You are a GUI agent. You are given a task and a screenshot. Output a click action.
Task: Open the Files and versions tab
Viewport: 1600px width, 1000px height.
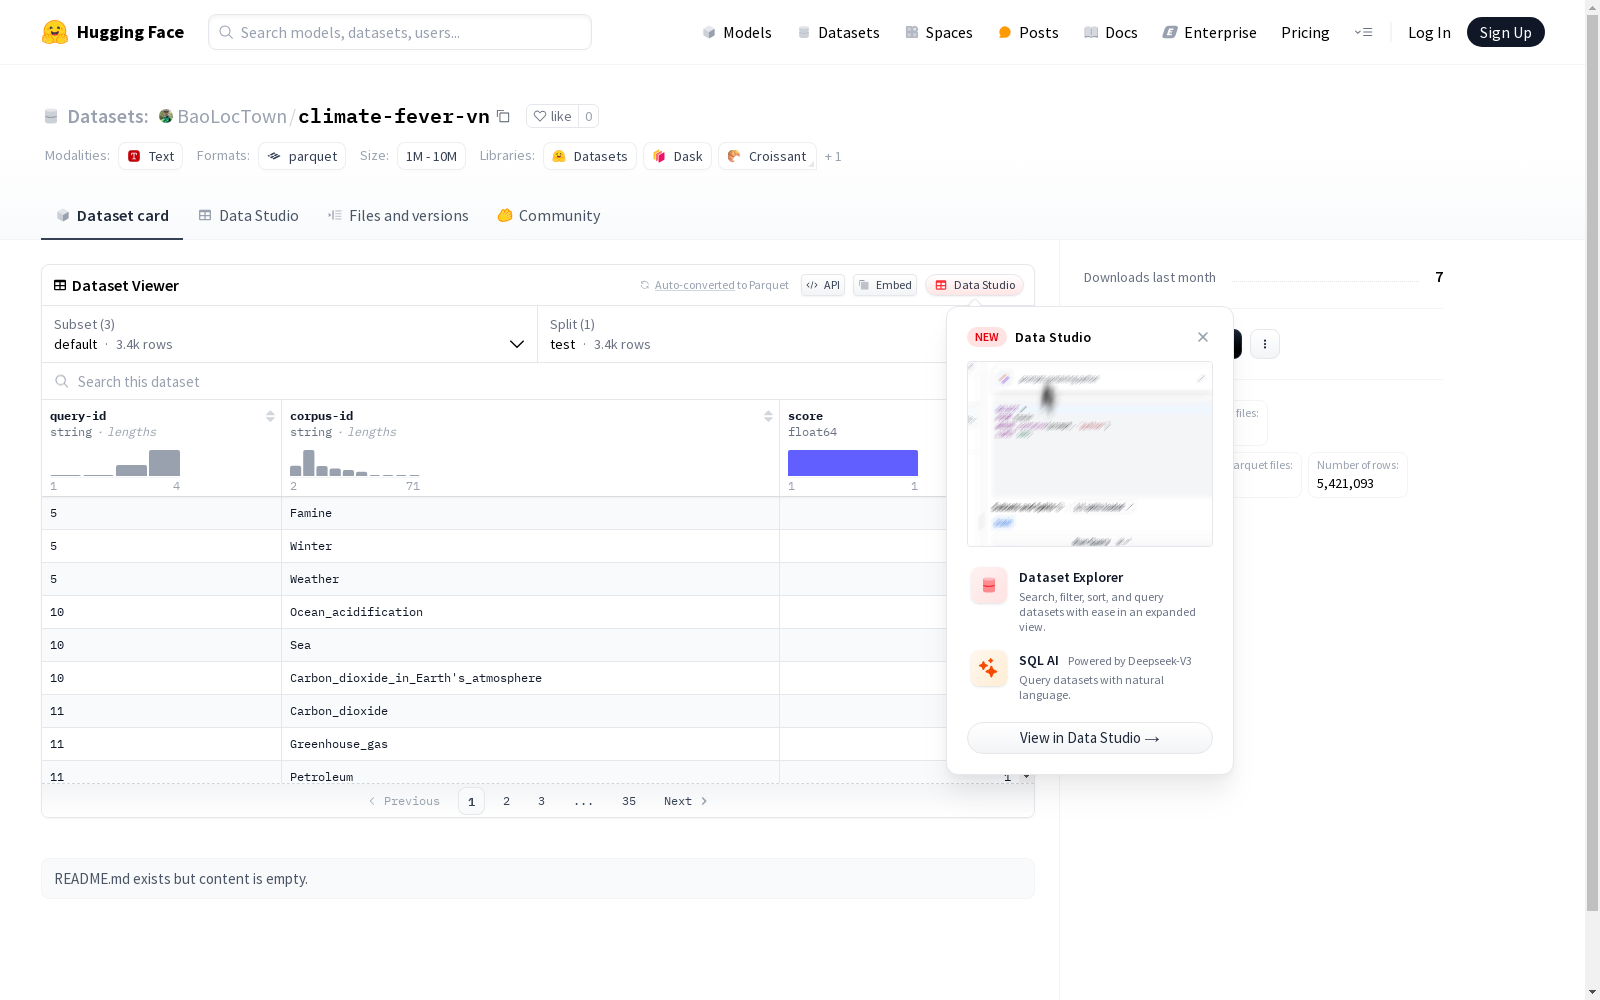[x=398, y=216]
